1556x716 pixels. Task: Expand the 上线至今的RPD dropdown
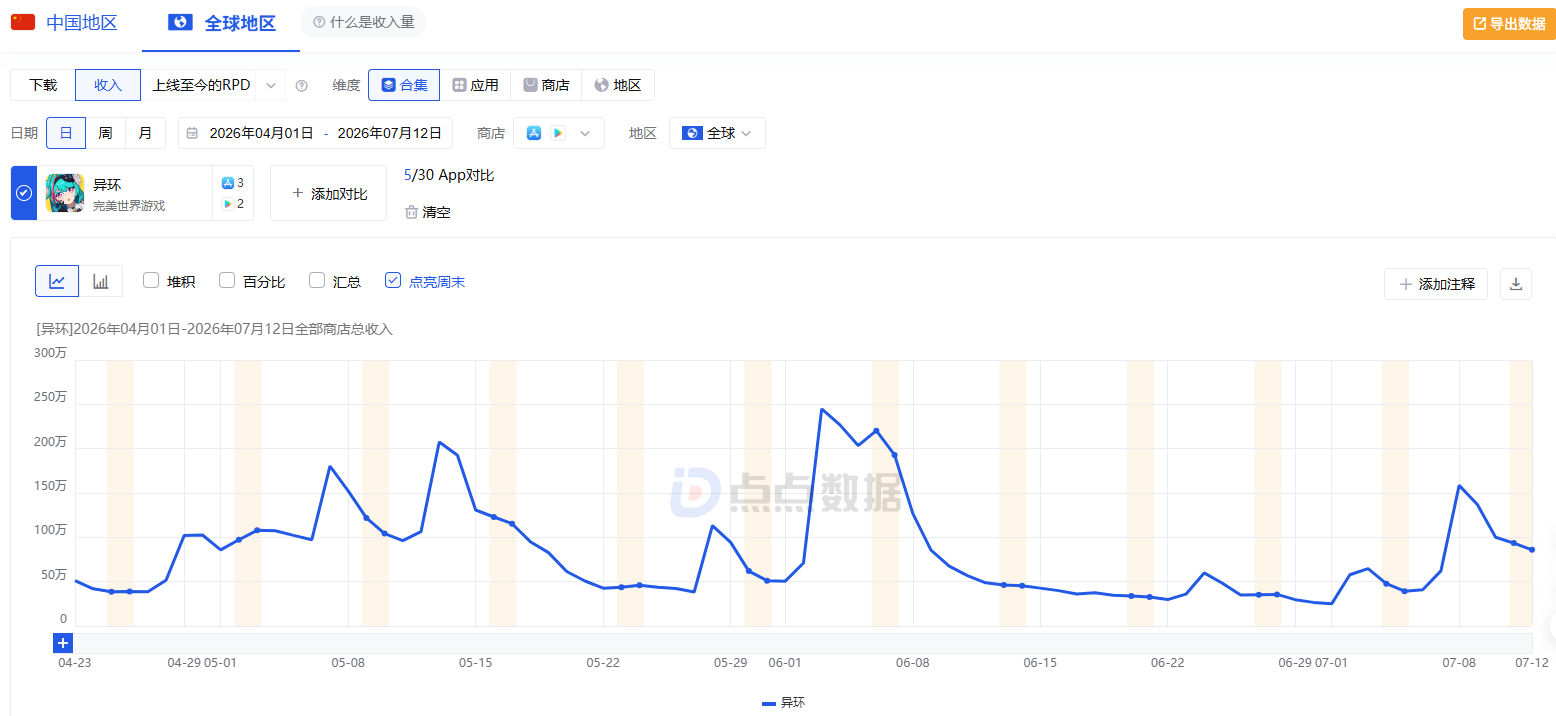coord(213,85)
